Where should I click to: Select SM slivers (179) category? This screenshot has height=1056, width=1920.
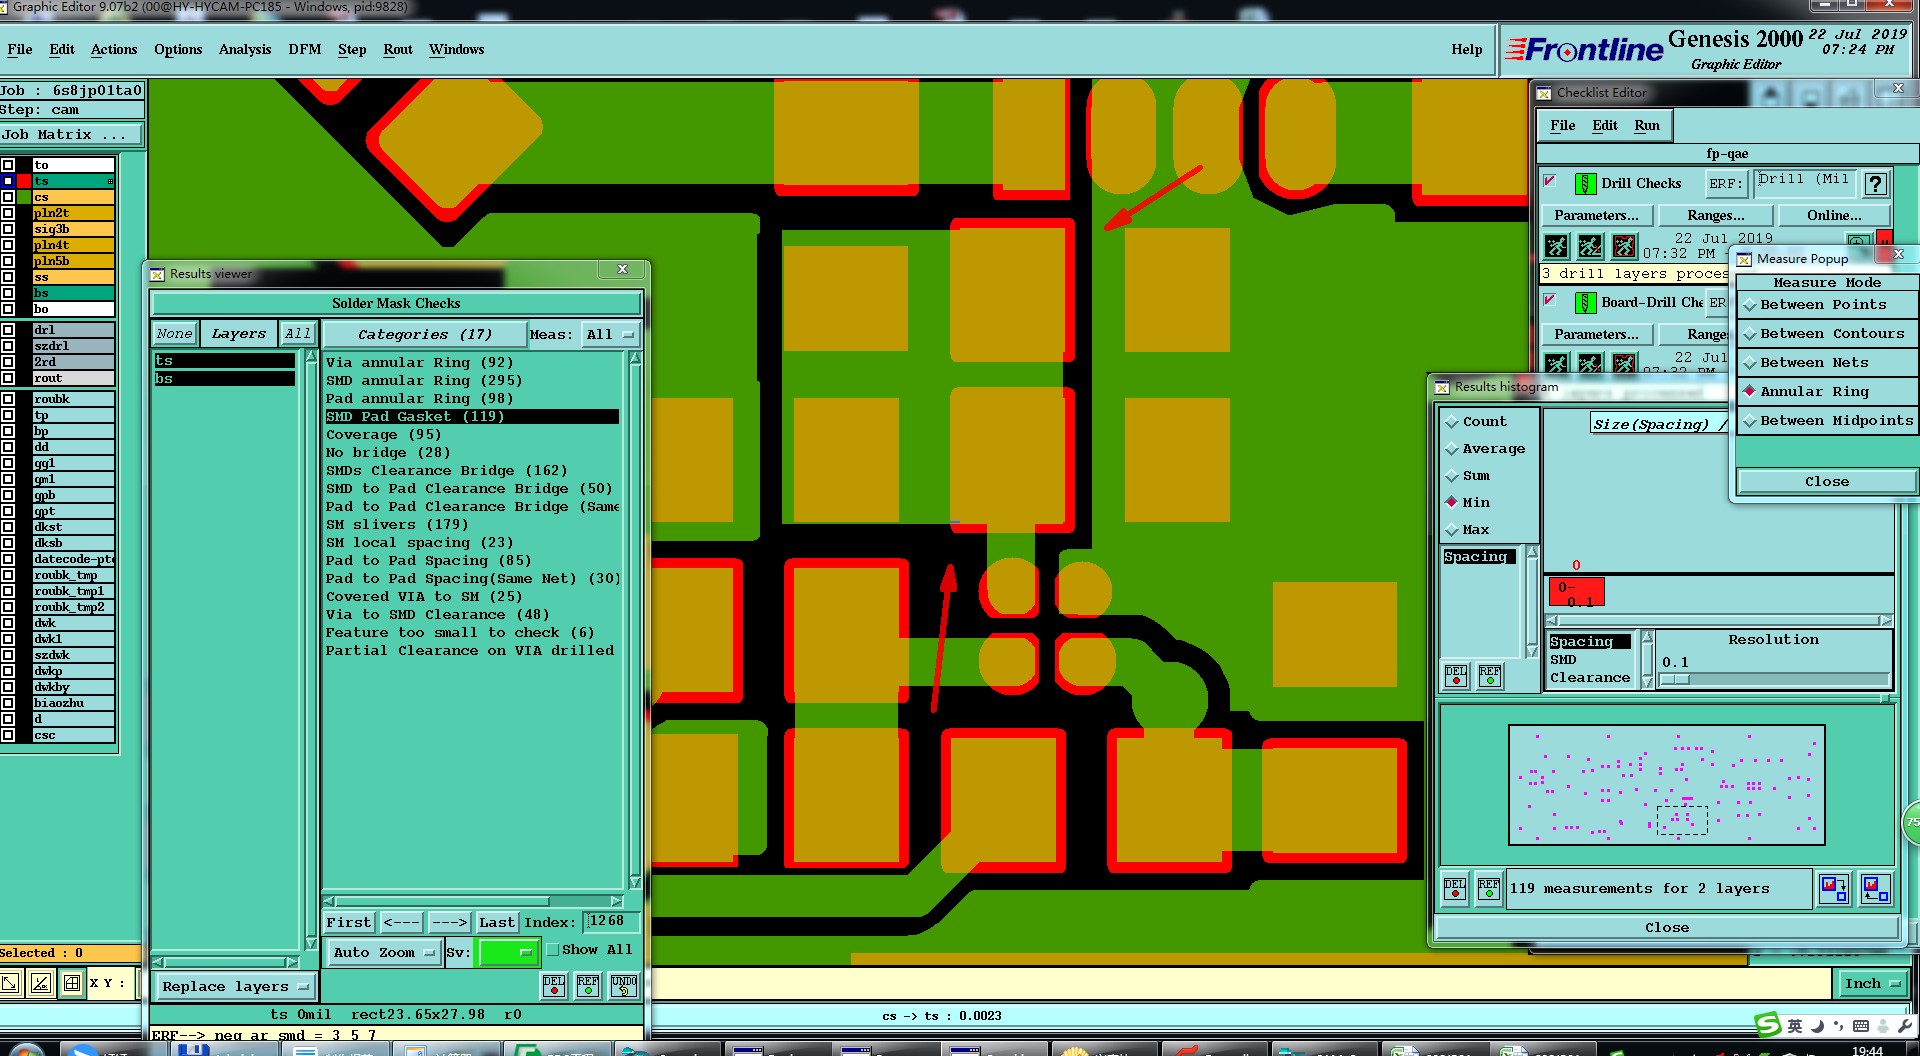397,525
